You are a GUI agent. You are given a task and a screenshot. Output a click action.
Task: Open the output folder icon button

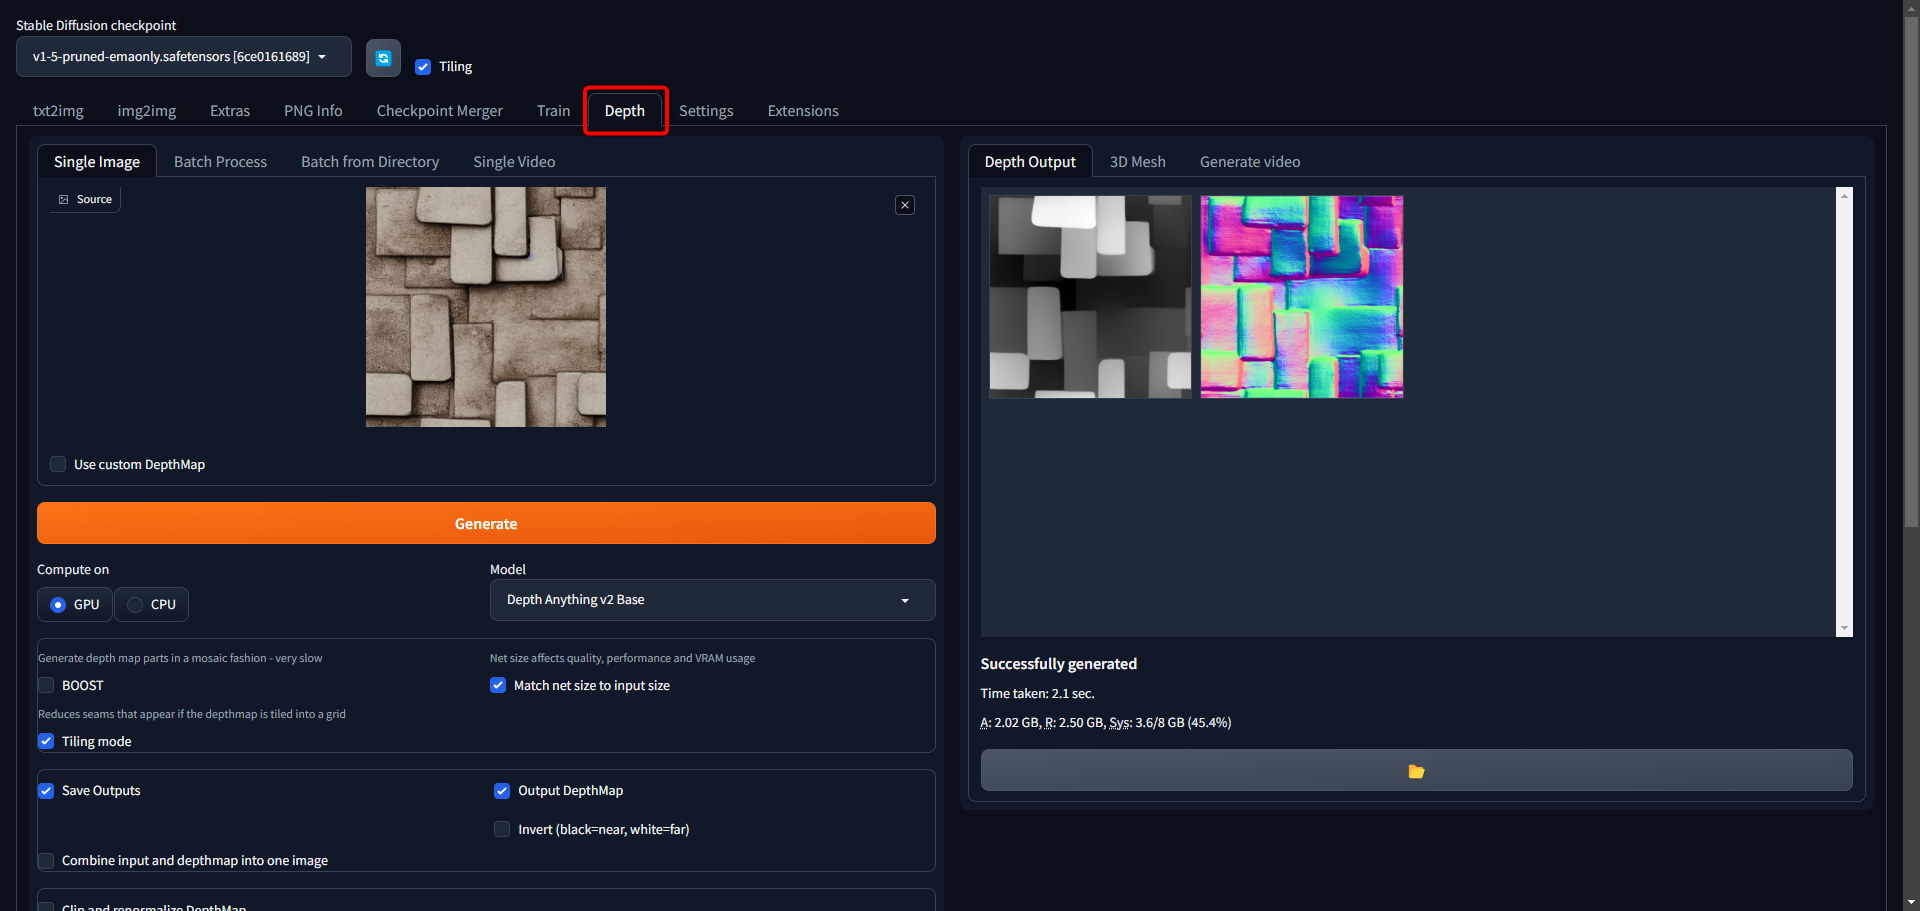pyautogui.click(x=1415, y=771)
